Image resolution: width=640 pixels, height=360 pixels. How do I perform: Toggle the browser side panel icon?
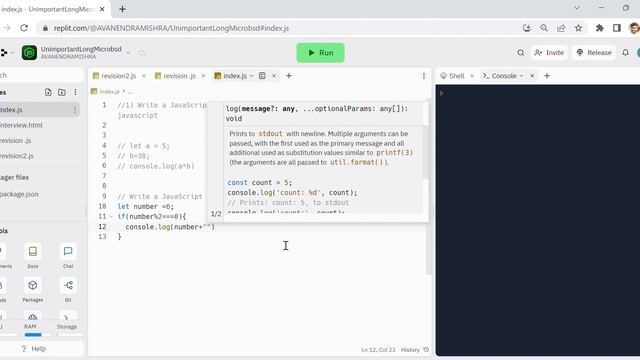[x=617, y=28]
